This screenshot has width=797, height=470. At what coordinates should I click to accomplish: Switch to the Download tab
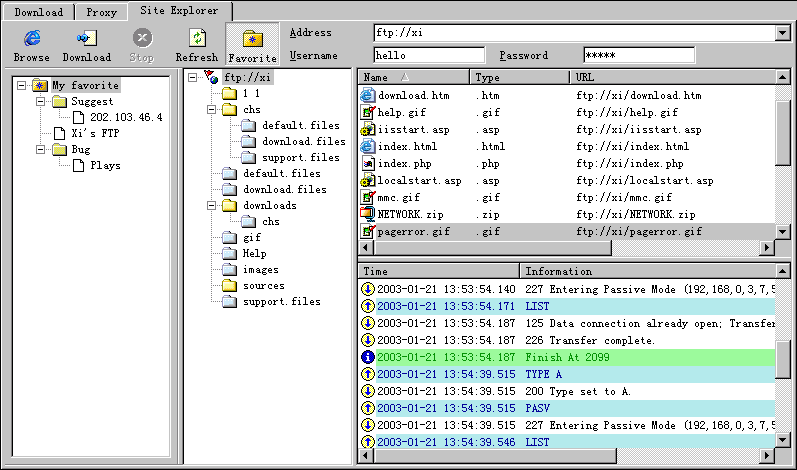[39, 12]
